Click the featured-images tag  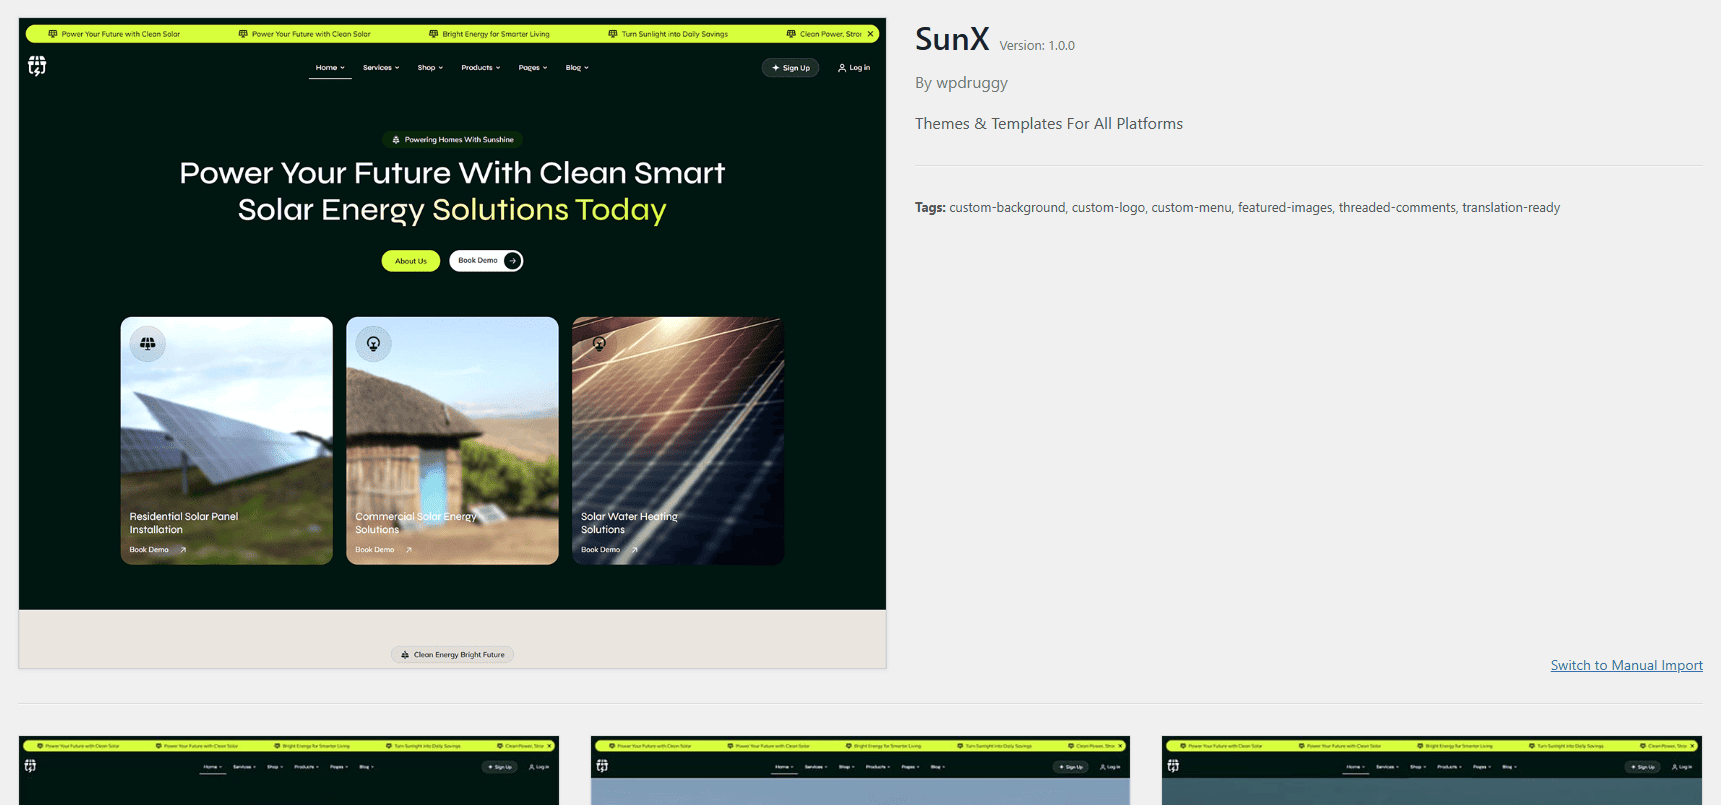point(1285,208)
